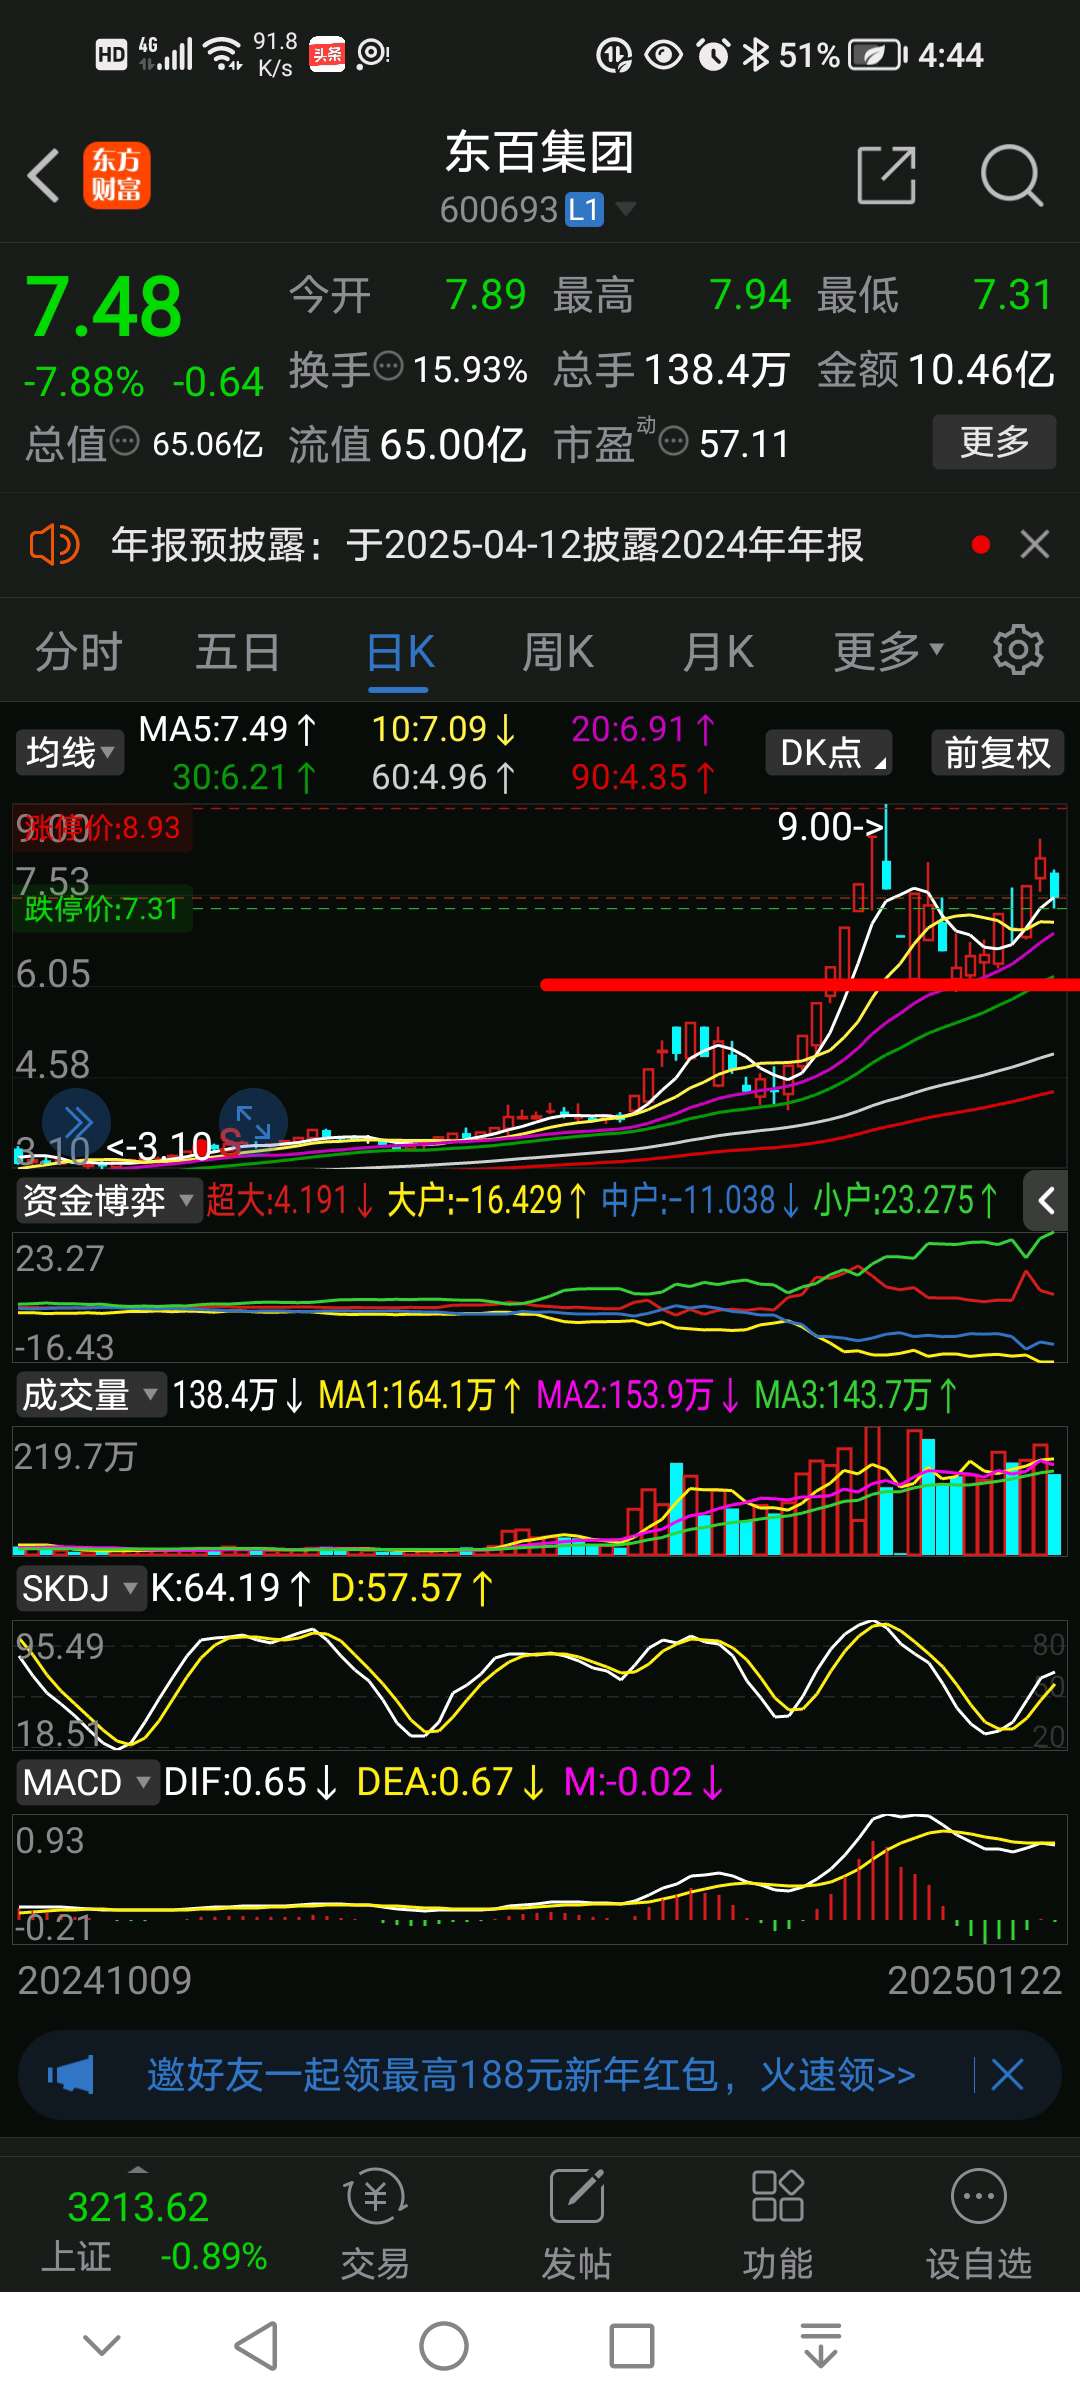Image resolution: width=1080 pixels, height=2400 pixels.
Task: Switch to the 周K tab
Action: (558, 652)
